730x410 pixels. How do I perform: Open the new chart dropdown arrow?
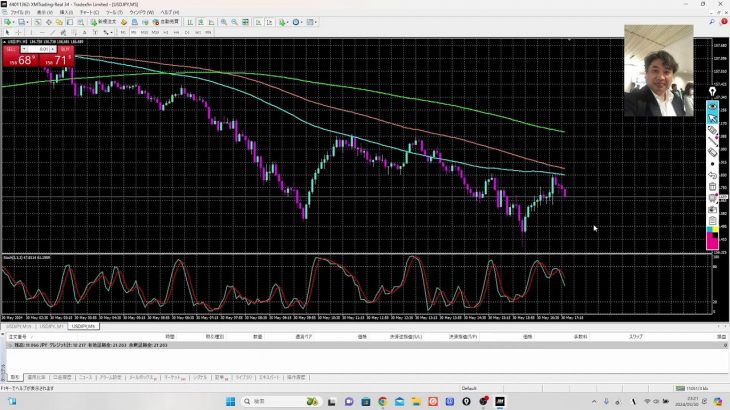point(14,21)
